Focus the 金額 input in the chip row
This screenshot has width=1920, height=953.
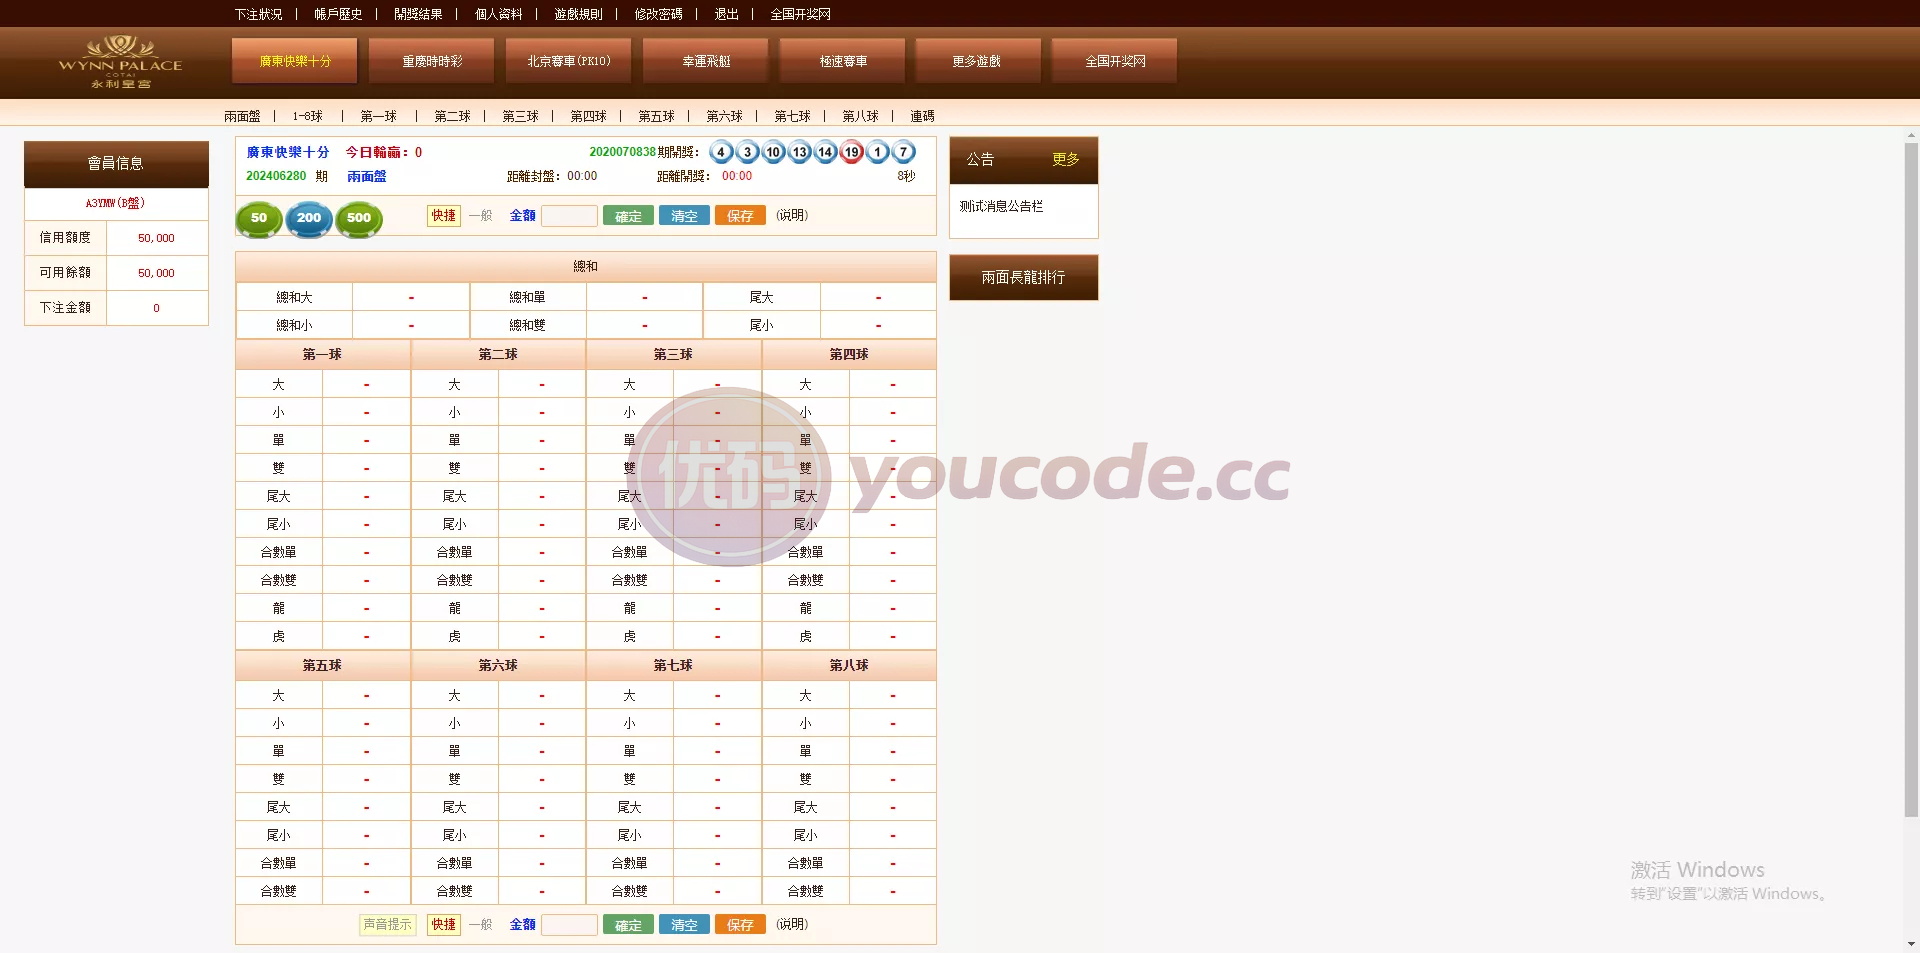coord(569,216)
